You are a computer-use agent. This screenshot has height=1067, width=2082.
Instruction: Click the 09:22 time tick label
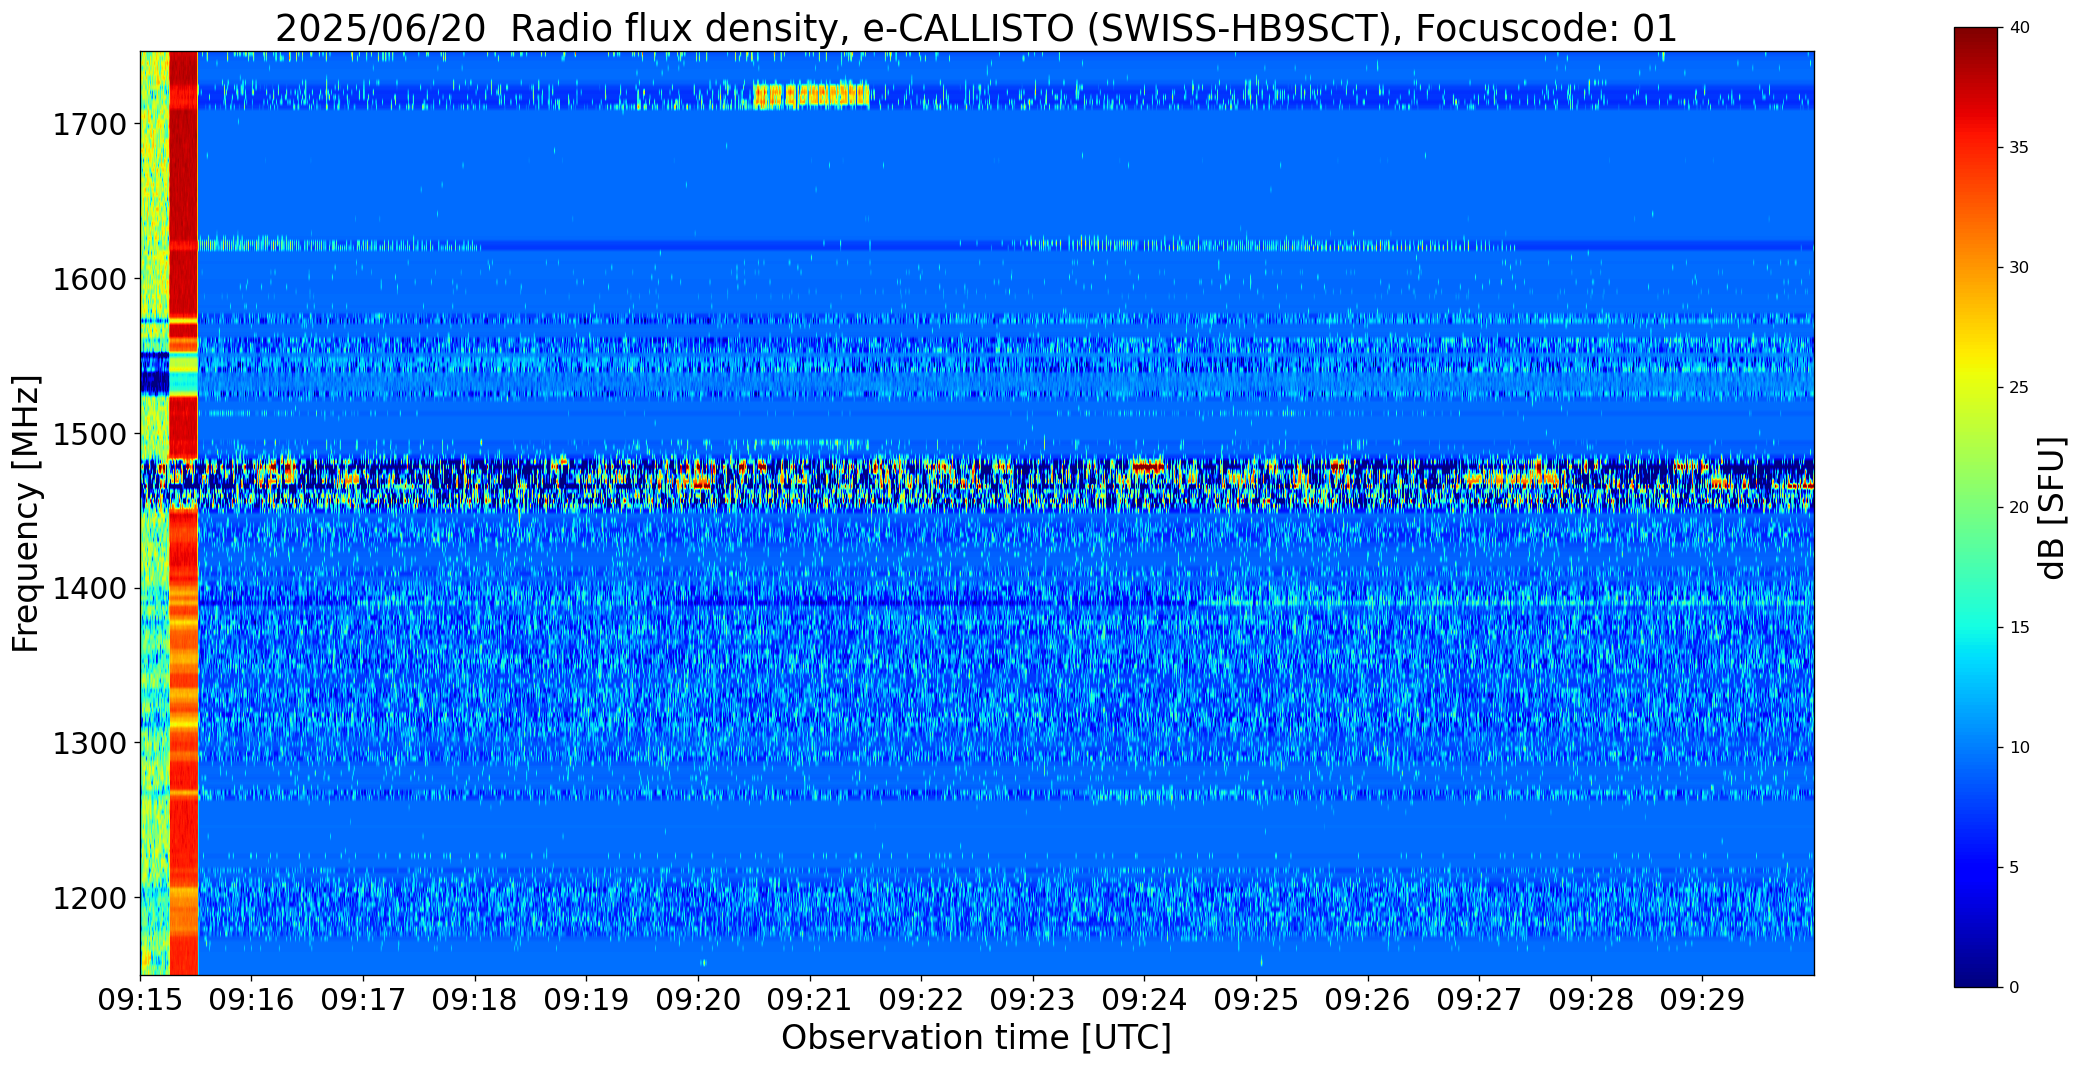coord(921,1000)
